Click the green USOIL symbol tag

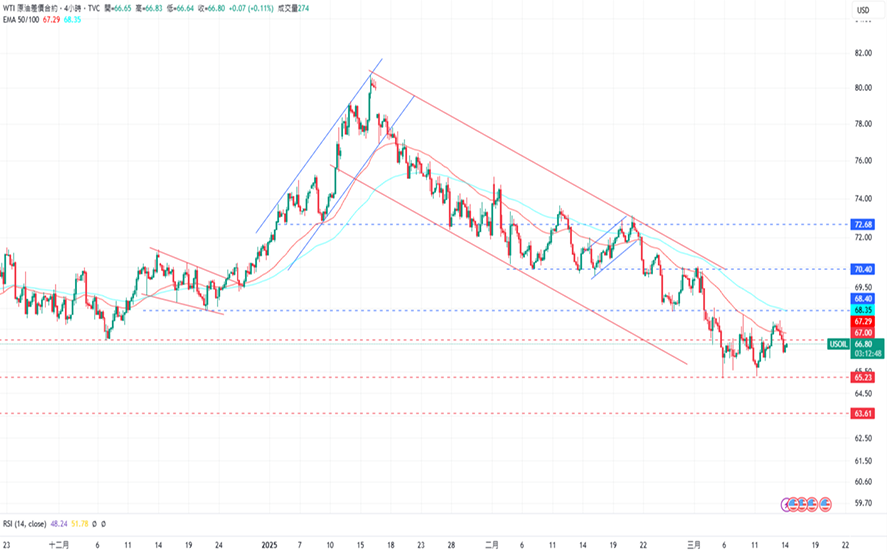click(838, 344)
